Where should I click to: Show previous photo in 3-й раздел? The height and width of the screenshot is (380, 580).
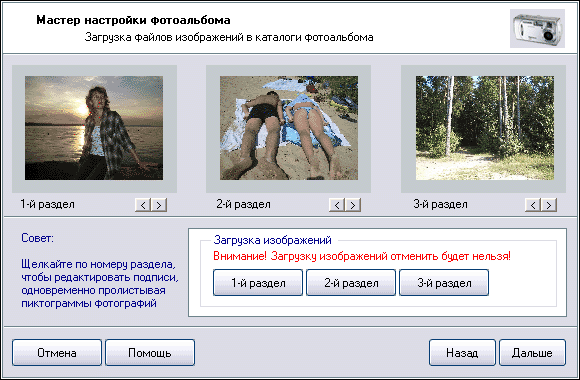(x=533, y=205)
